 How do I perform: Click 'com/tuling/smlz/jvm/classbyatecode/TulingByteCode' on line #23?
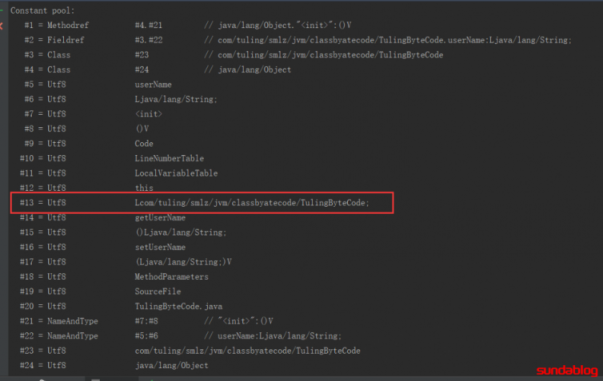click(x=247, y=351)
